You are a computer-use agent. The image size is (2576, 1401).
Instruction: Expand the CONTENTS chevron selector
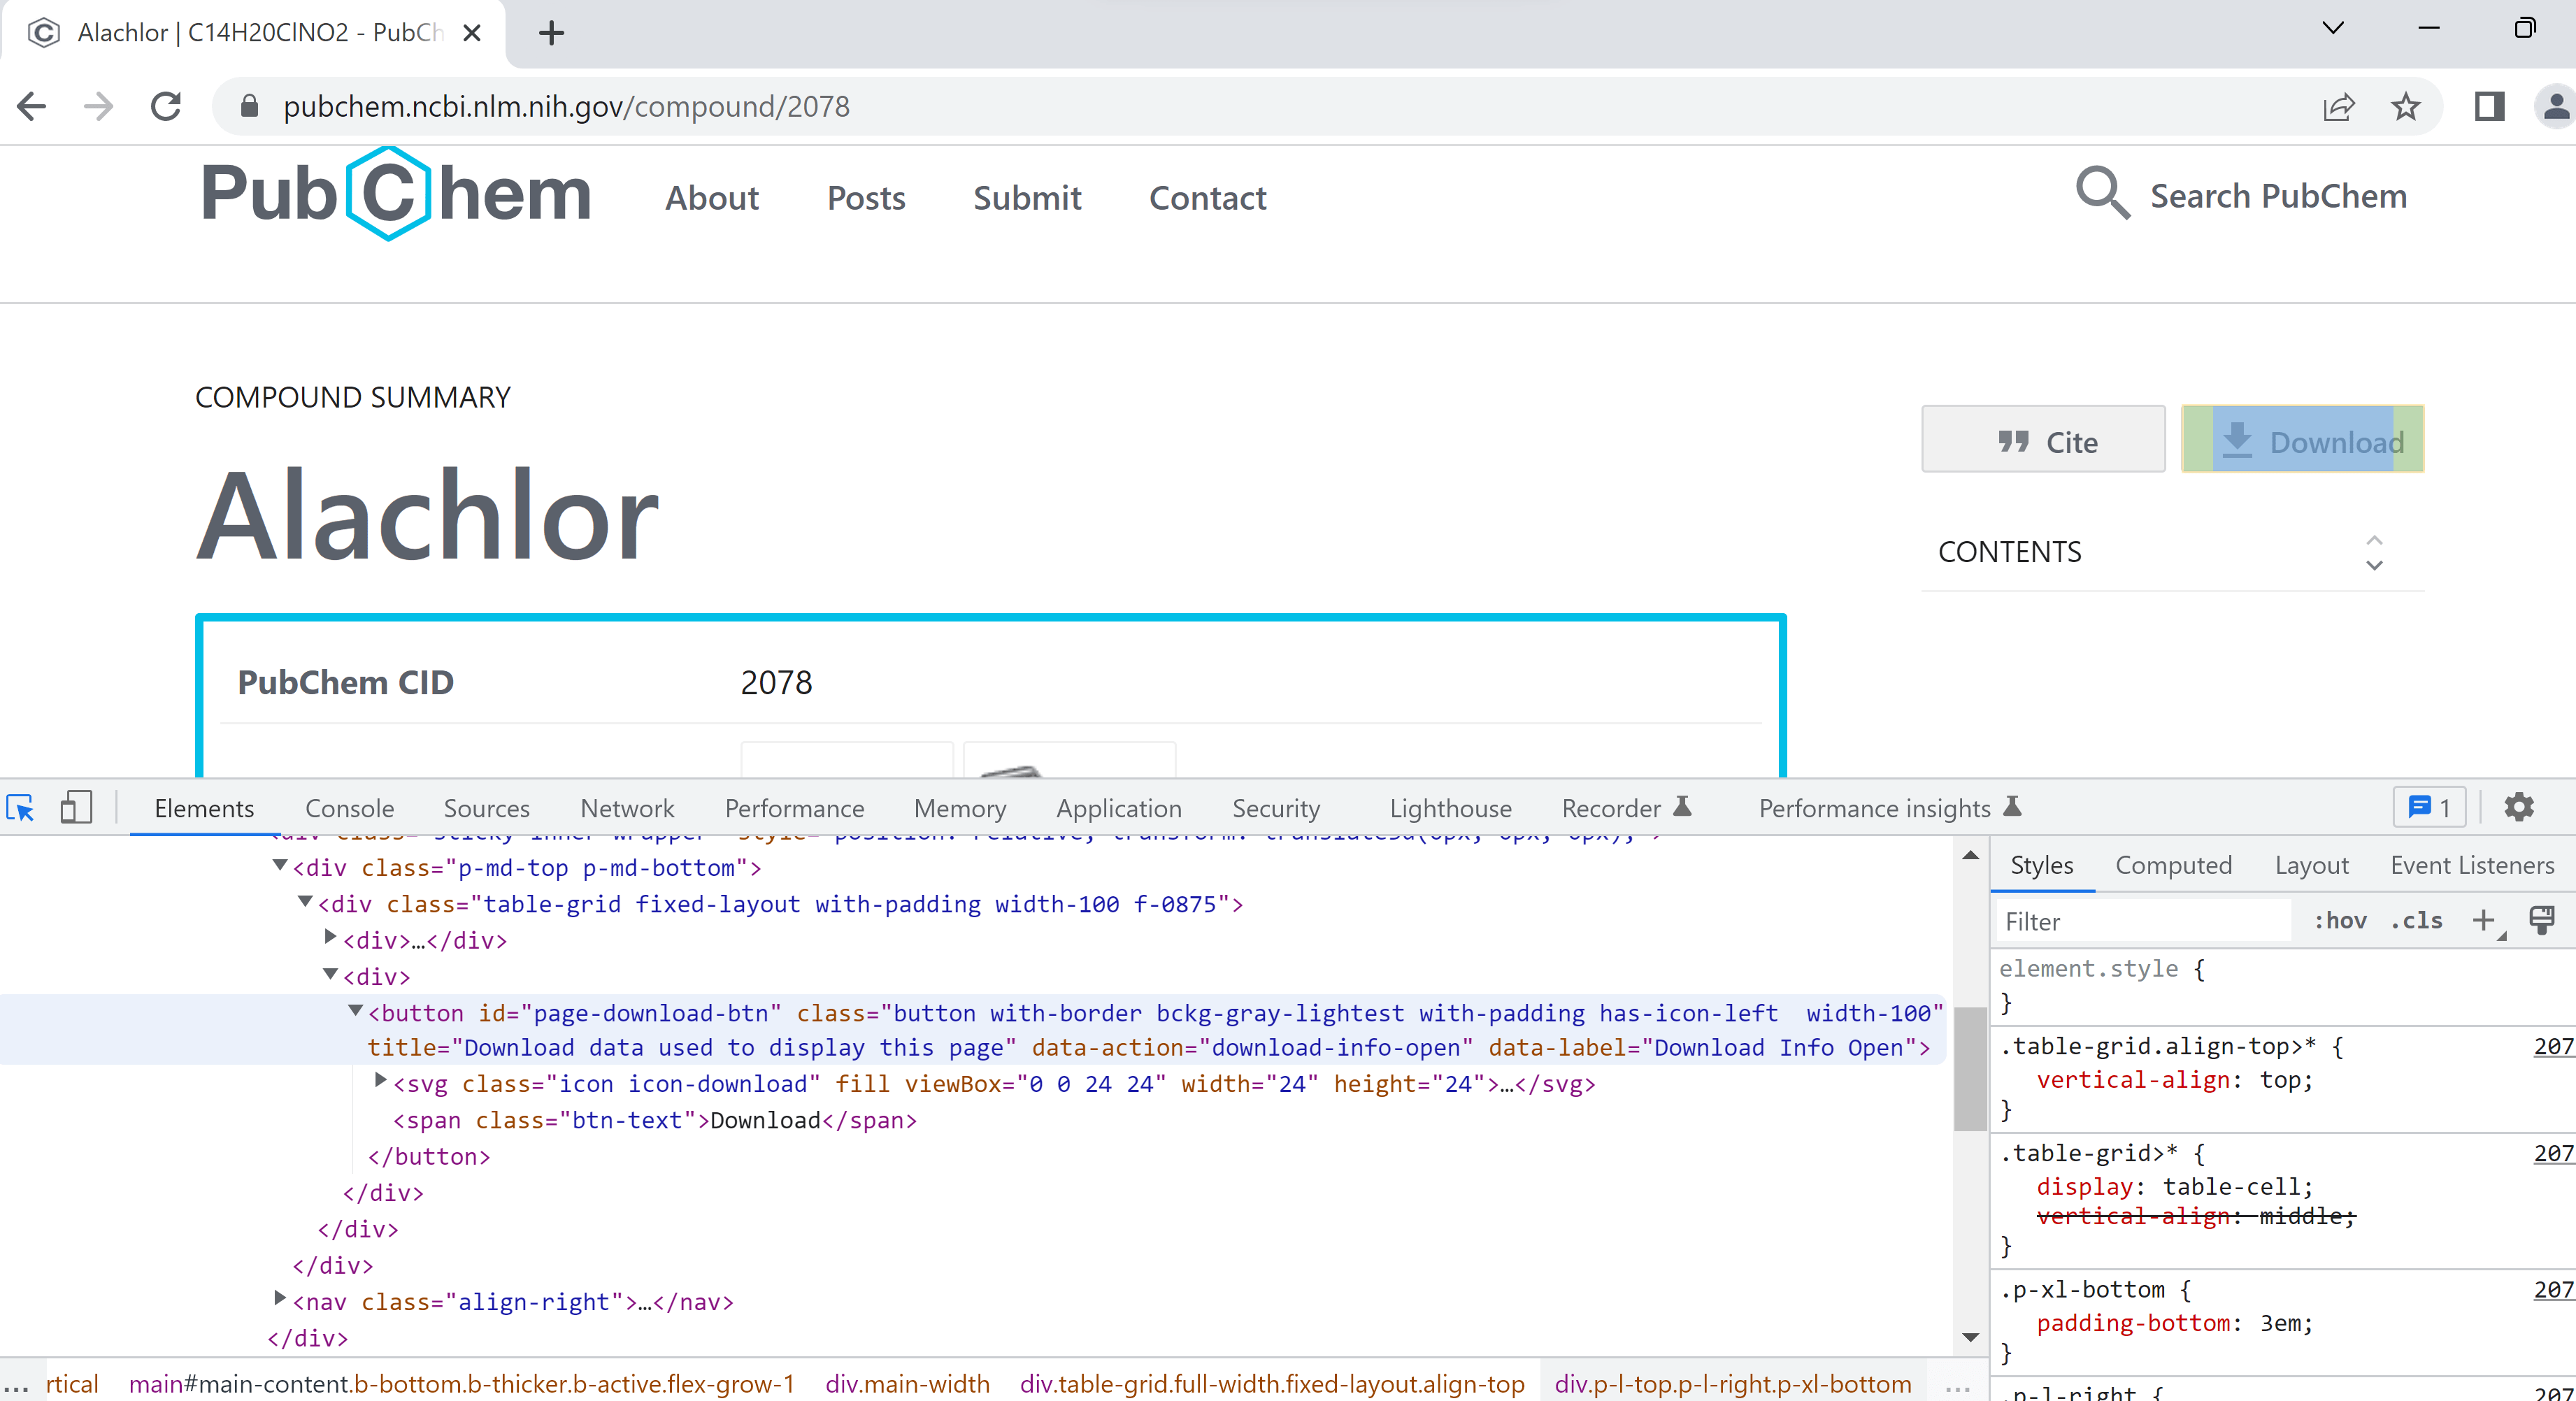click(2374, 552)
